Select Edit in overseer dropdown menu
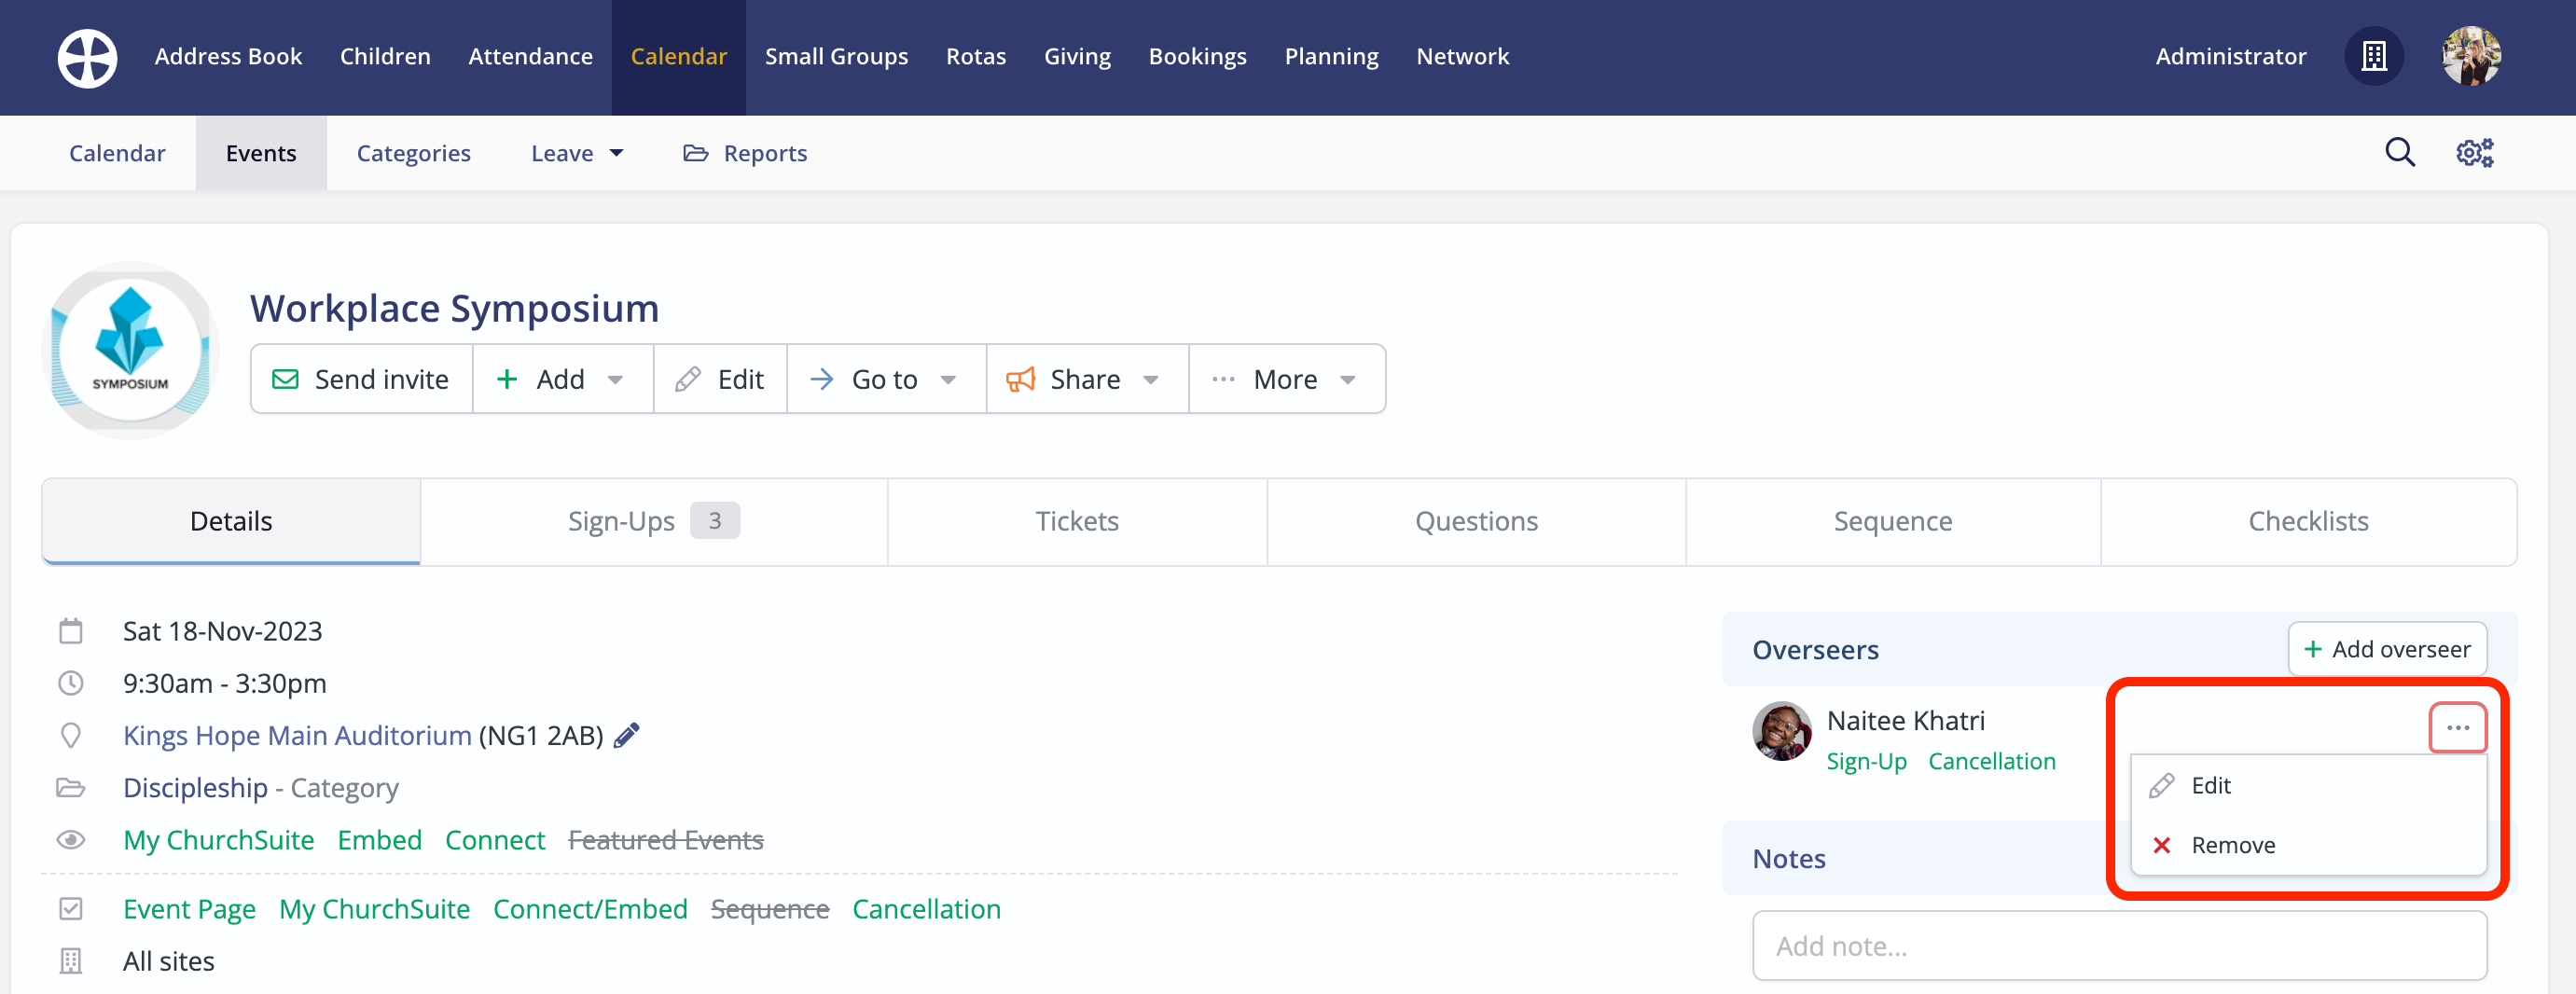Screen dimensions: 2576x994 click(x=2308, y=785)
